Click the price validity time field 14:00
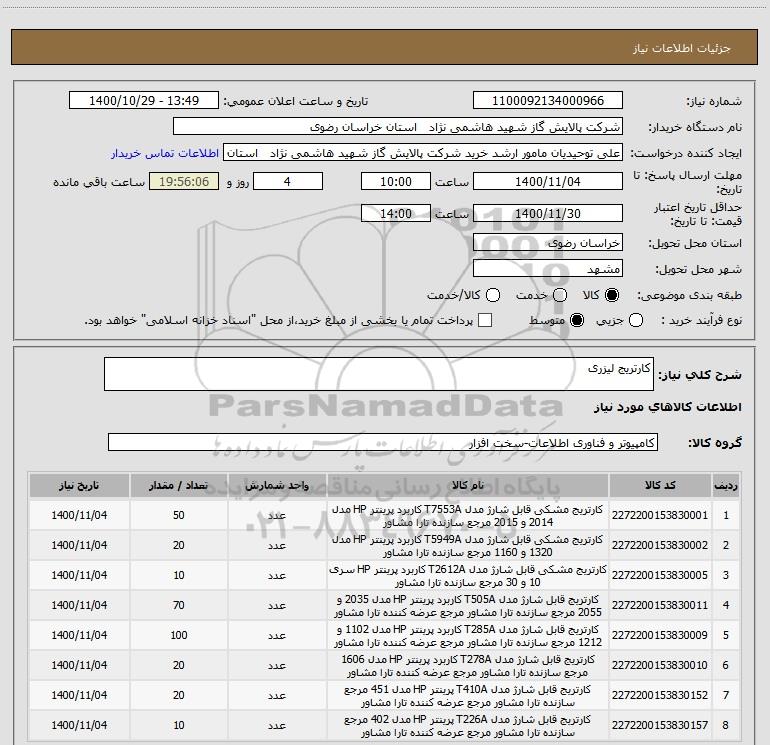This screenshot has height=745, width=770. (396, 214)
